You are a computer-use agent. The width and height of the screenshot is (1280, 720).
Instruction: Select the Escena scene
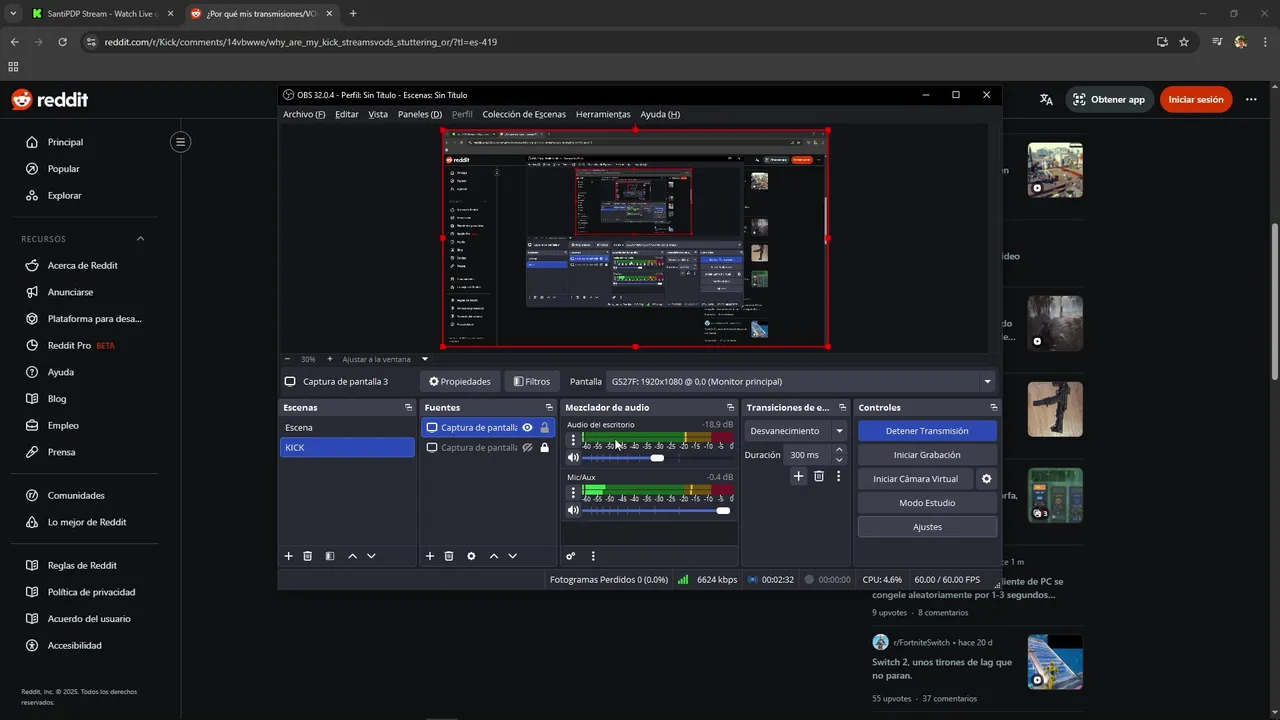coord(347,427)
